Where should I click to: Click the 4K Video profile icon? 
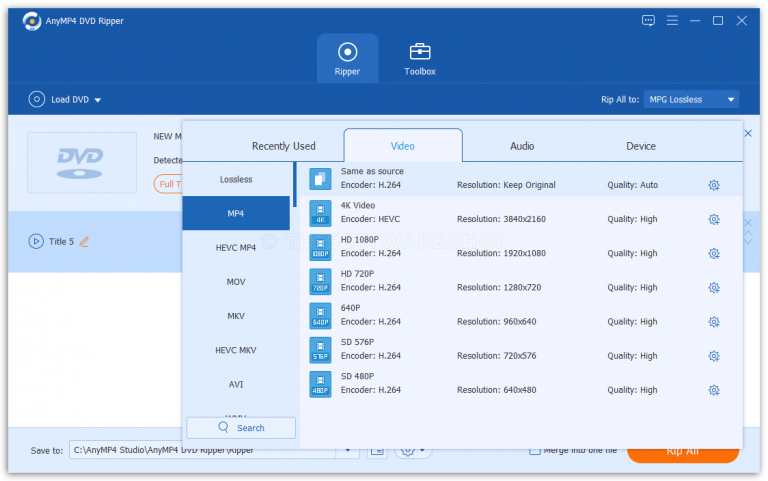(320, 214)
